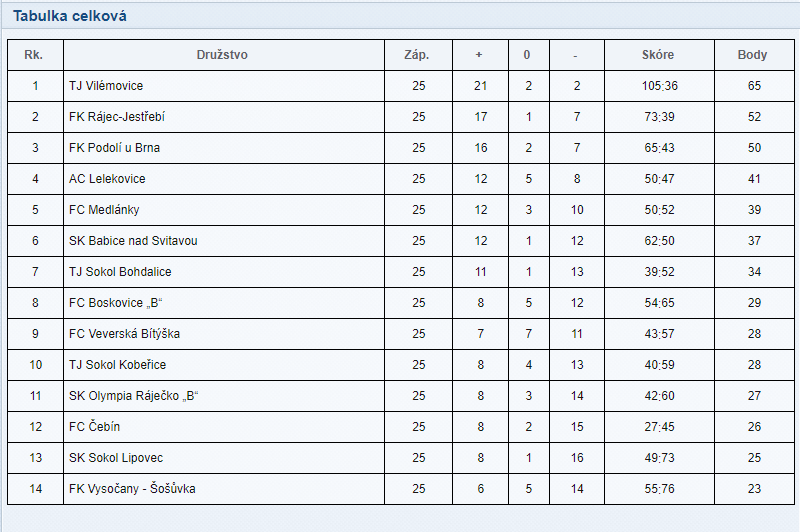
Task: Select FC Veverská Bítýška team
Action: point(124,334)
